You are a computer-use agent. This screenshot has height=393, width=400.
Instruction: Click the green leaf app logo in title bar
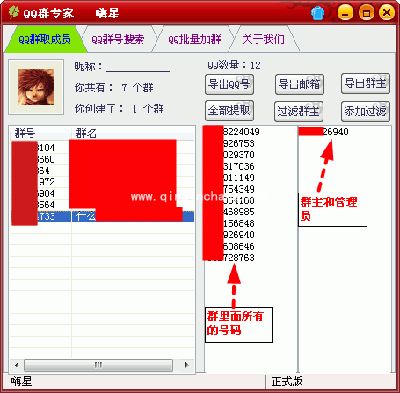(13, 12)
